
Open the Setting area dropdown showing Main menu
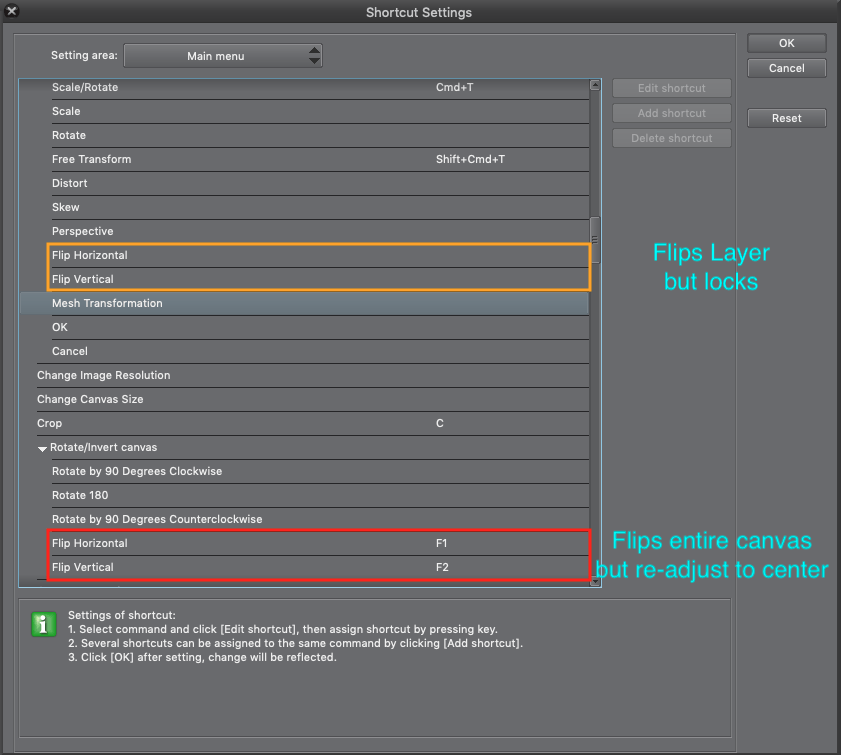(x=223, y=56)
